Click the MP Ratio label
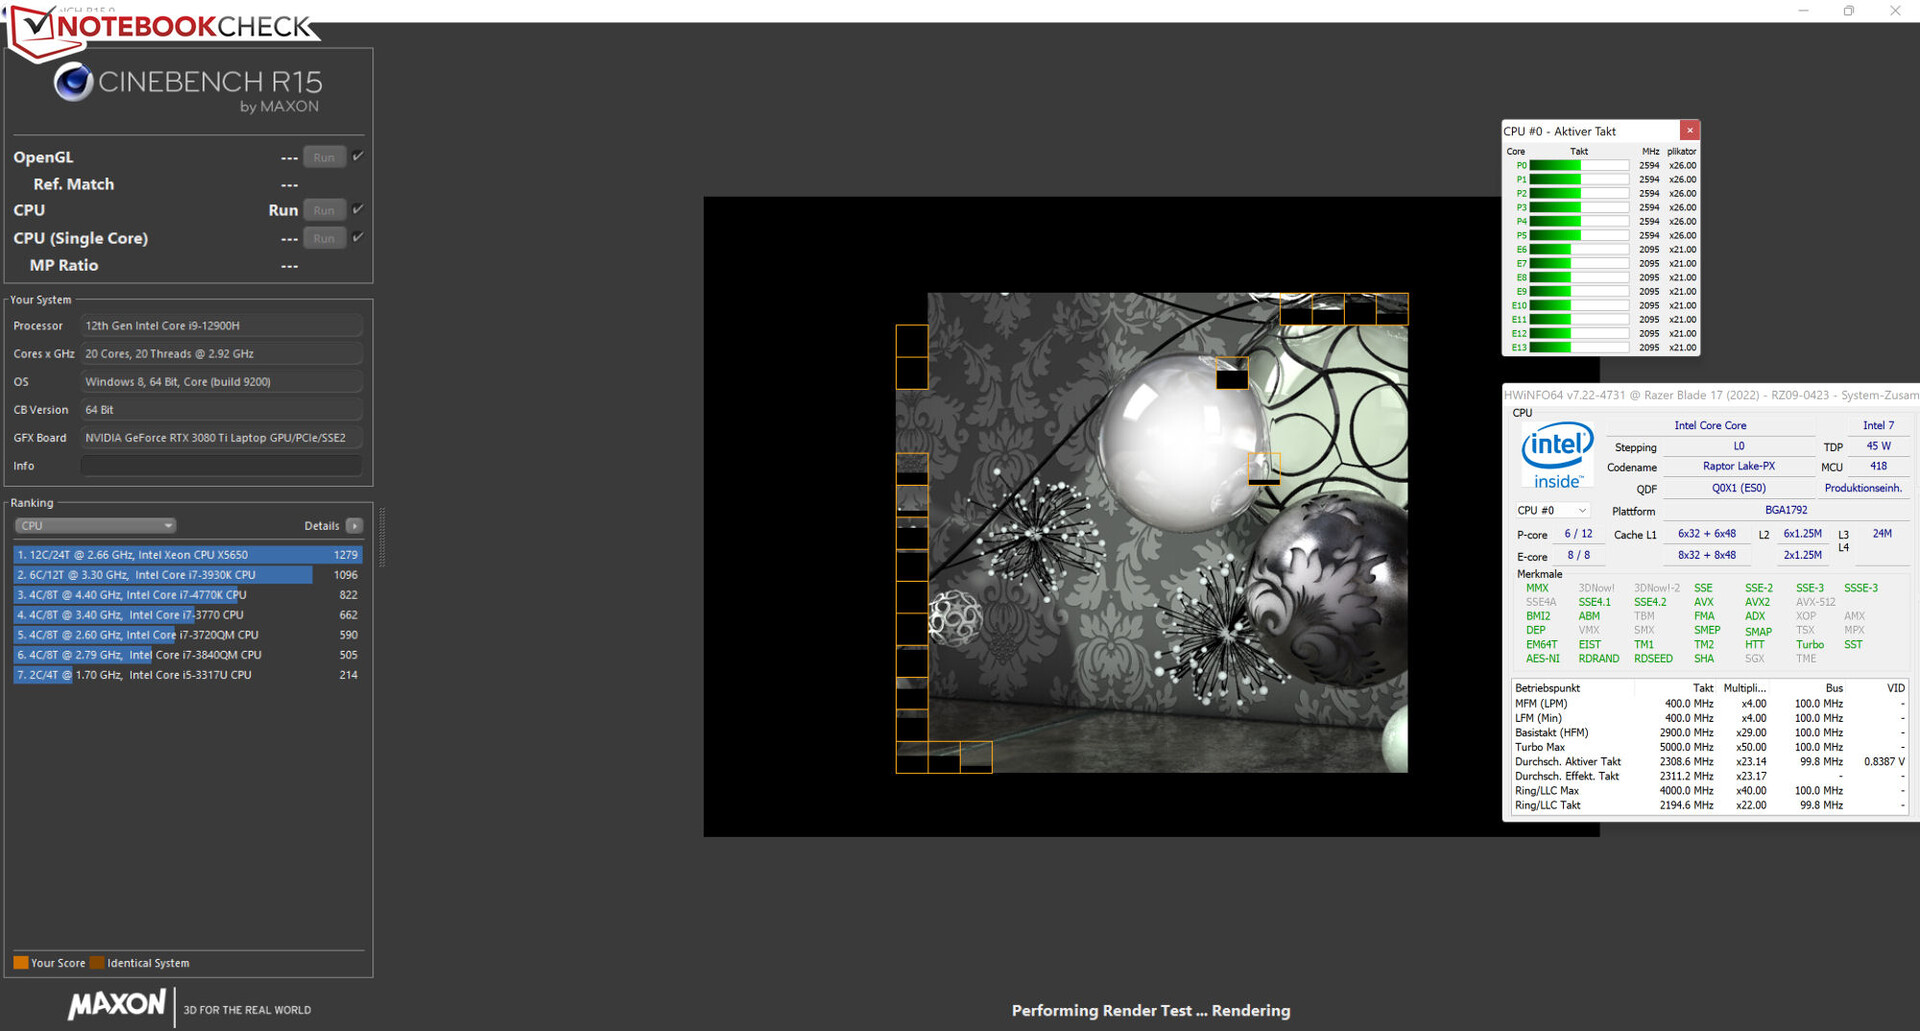Viewport: 1920px width, 1031px height. (64, 265)
